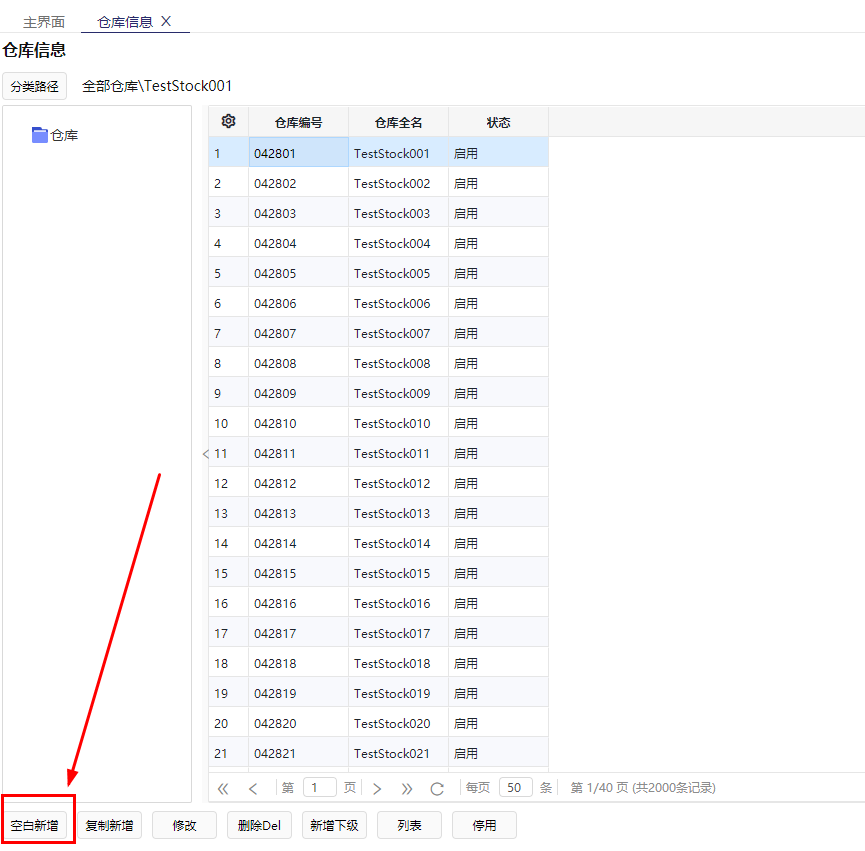Screen dimensions: 865x851
Task: Select cell TestStock003
Action: click(x=398, y=213)
